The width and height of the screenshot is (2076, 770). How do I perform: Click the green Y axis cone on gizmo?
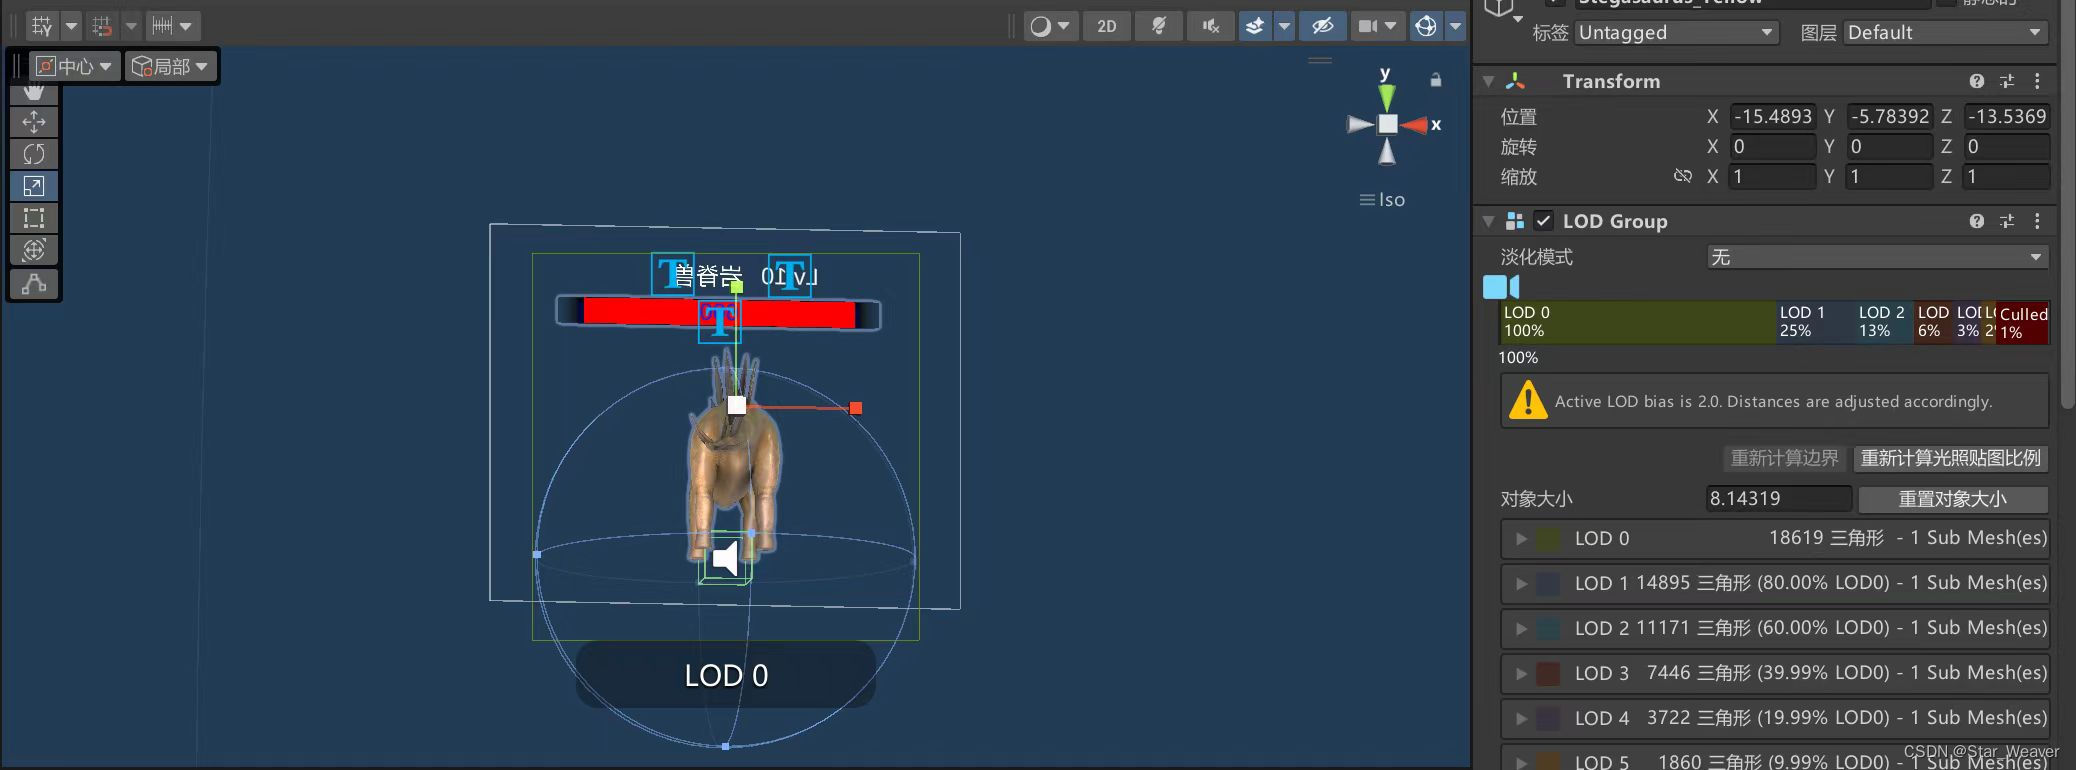tap(1387, 97)
